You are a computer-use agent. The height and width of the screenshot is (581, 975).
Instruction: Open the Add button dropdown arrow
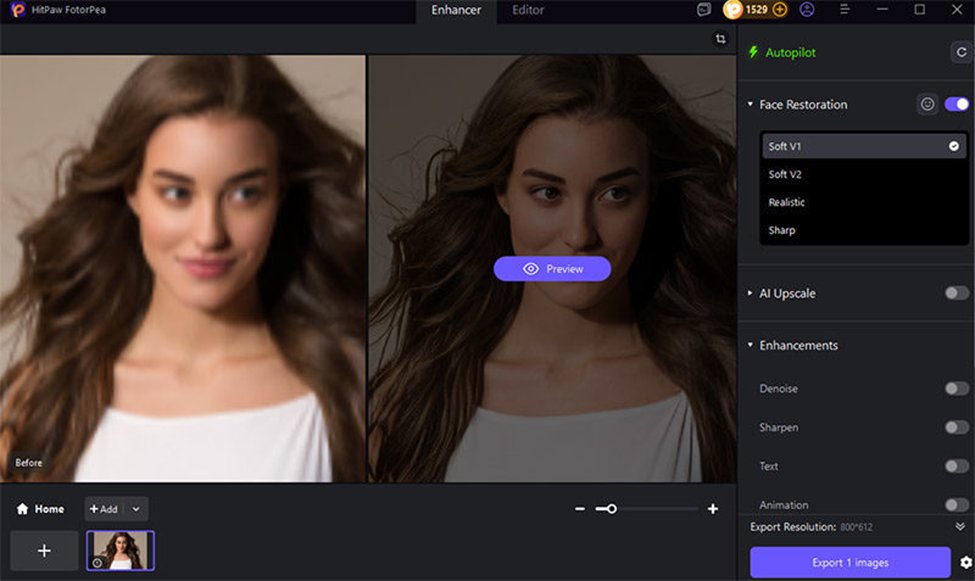[x=134, y=508]
